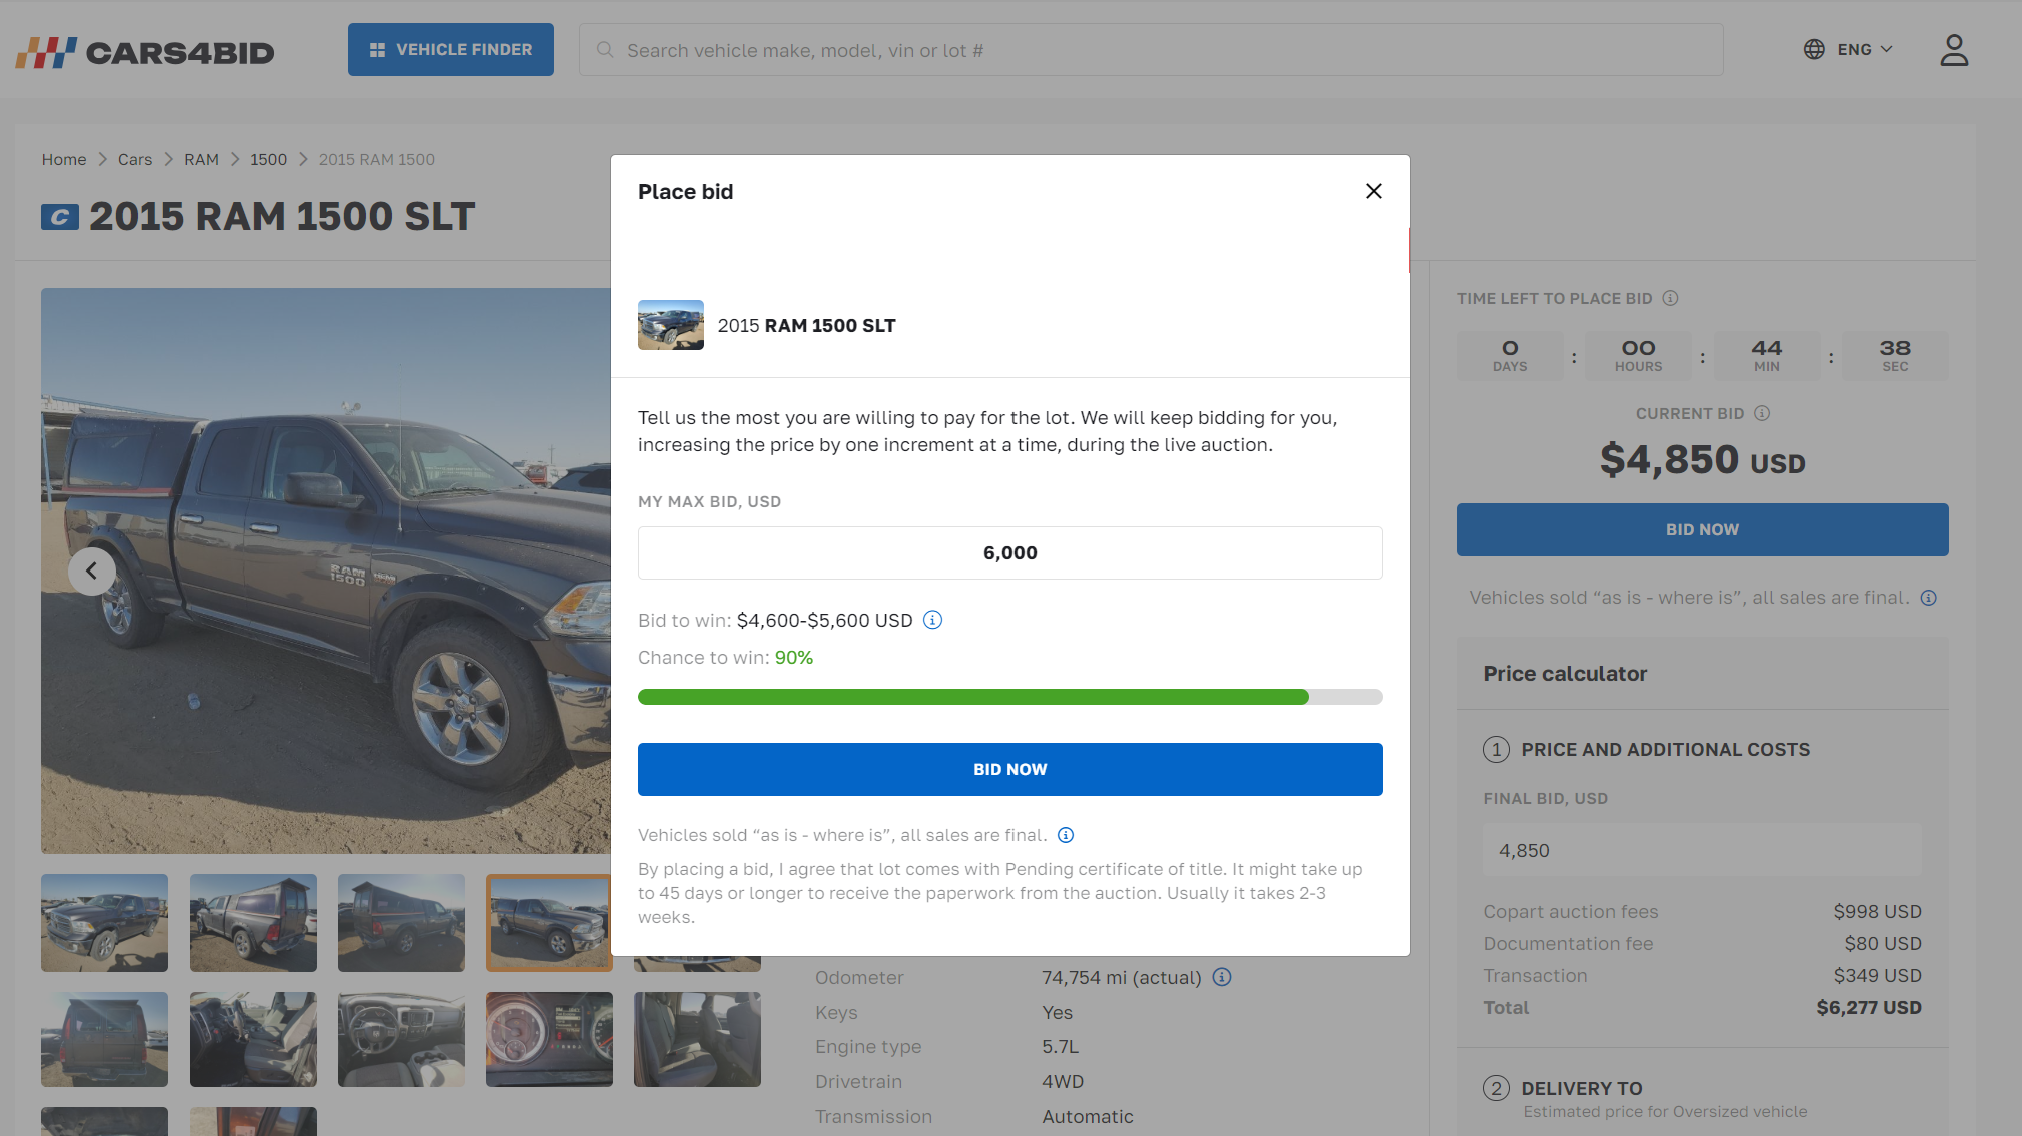The width and height of the screenshot is (2022, 1136).
Task: Click the search magnifier icon
Action: point(605,50)
